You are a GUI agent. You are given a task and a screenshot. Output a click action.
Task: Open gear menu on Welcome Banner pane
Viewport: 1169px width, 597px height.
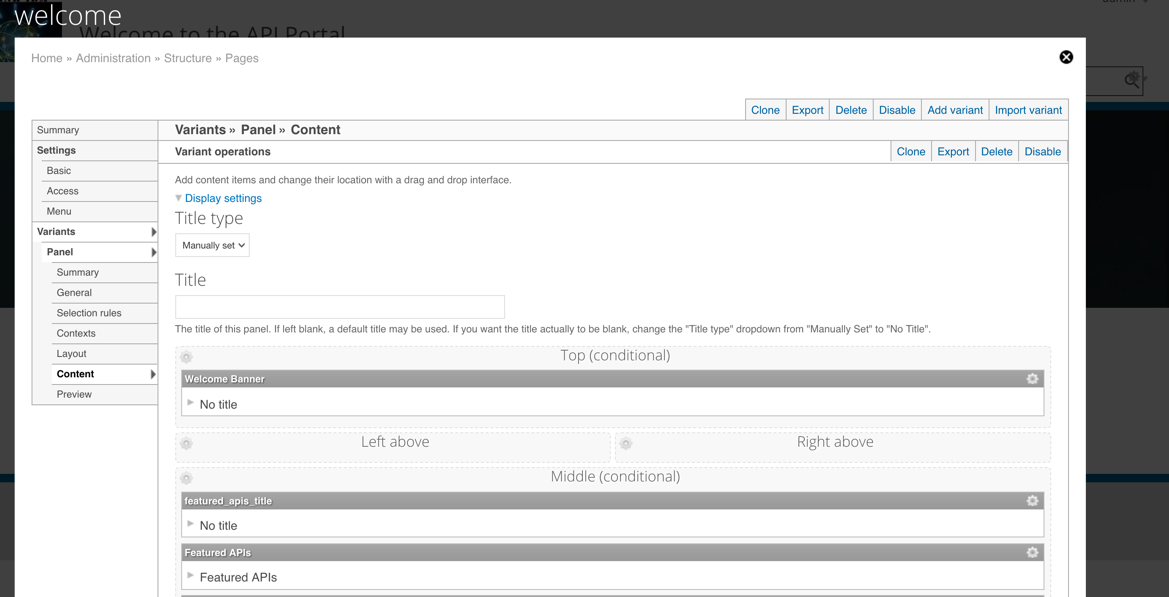[1032, 379]
